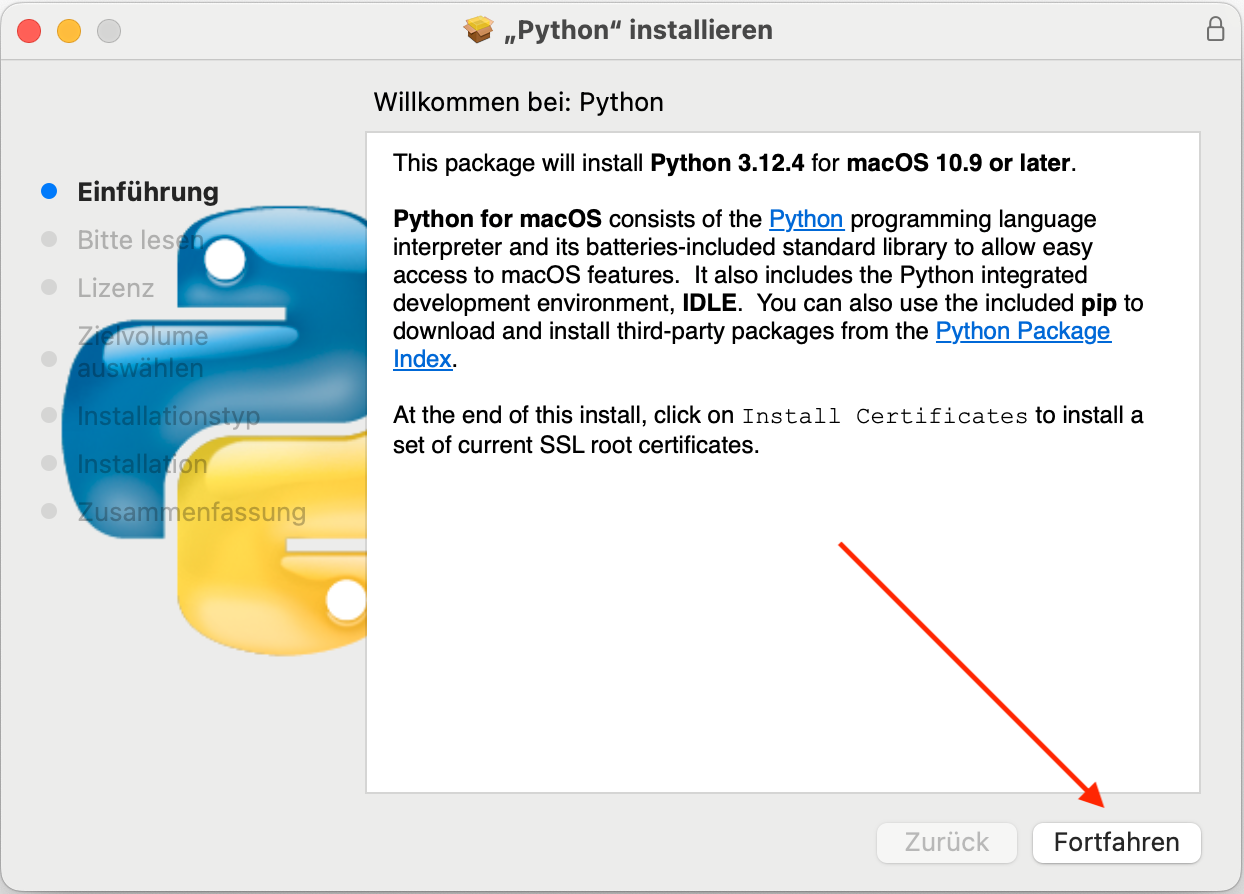1244x894 pixels.
Task: Click the Willkommen bei: Python heading
Action: coord(518,102)
